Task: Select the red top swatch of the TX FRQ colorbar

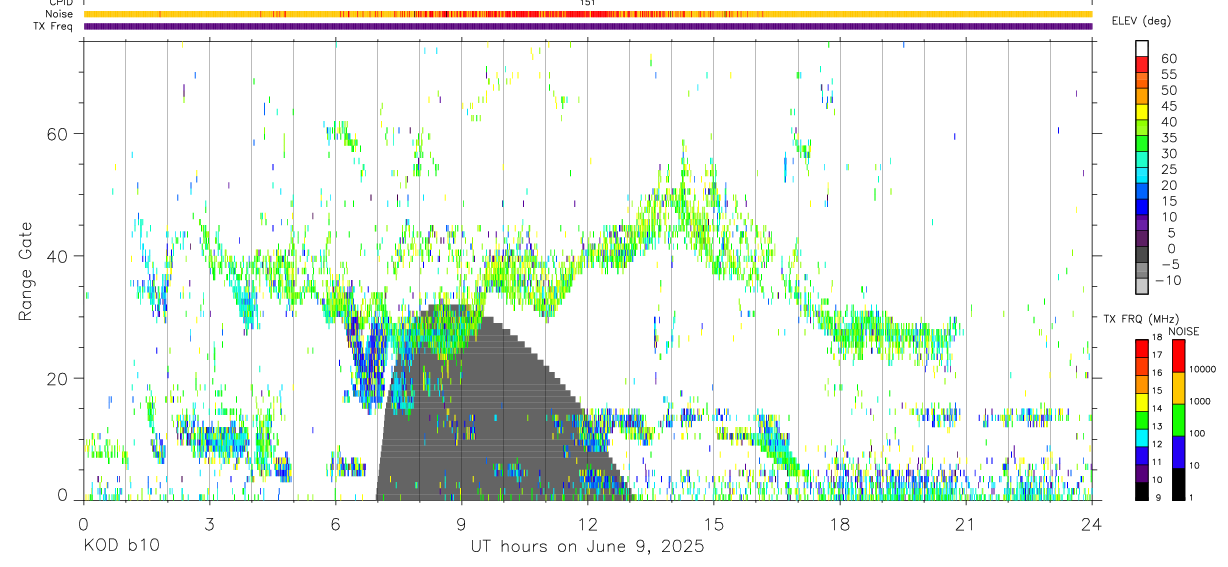Action: click(x=1142, y=348)
